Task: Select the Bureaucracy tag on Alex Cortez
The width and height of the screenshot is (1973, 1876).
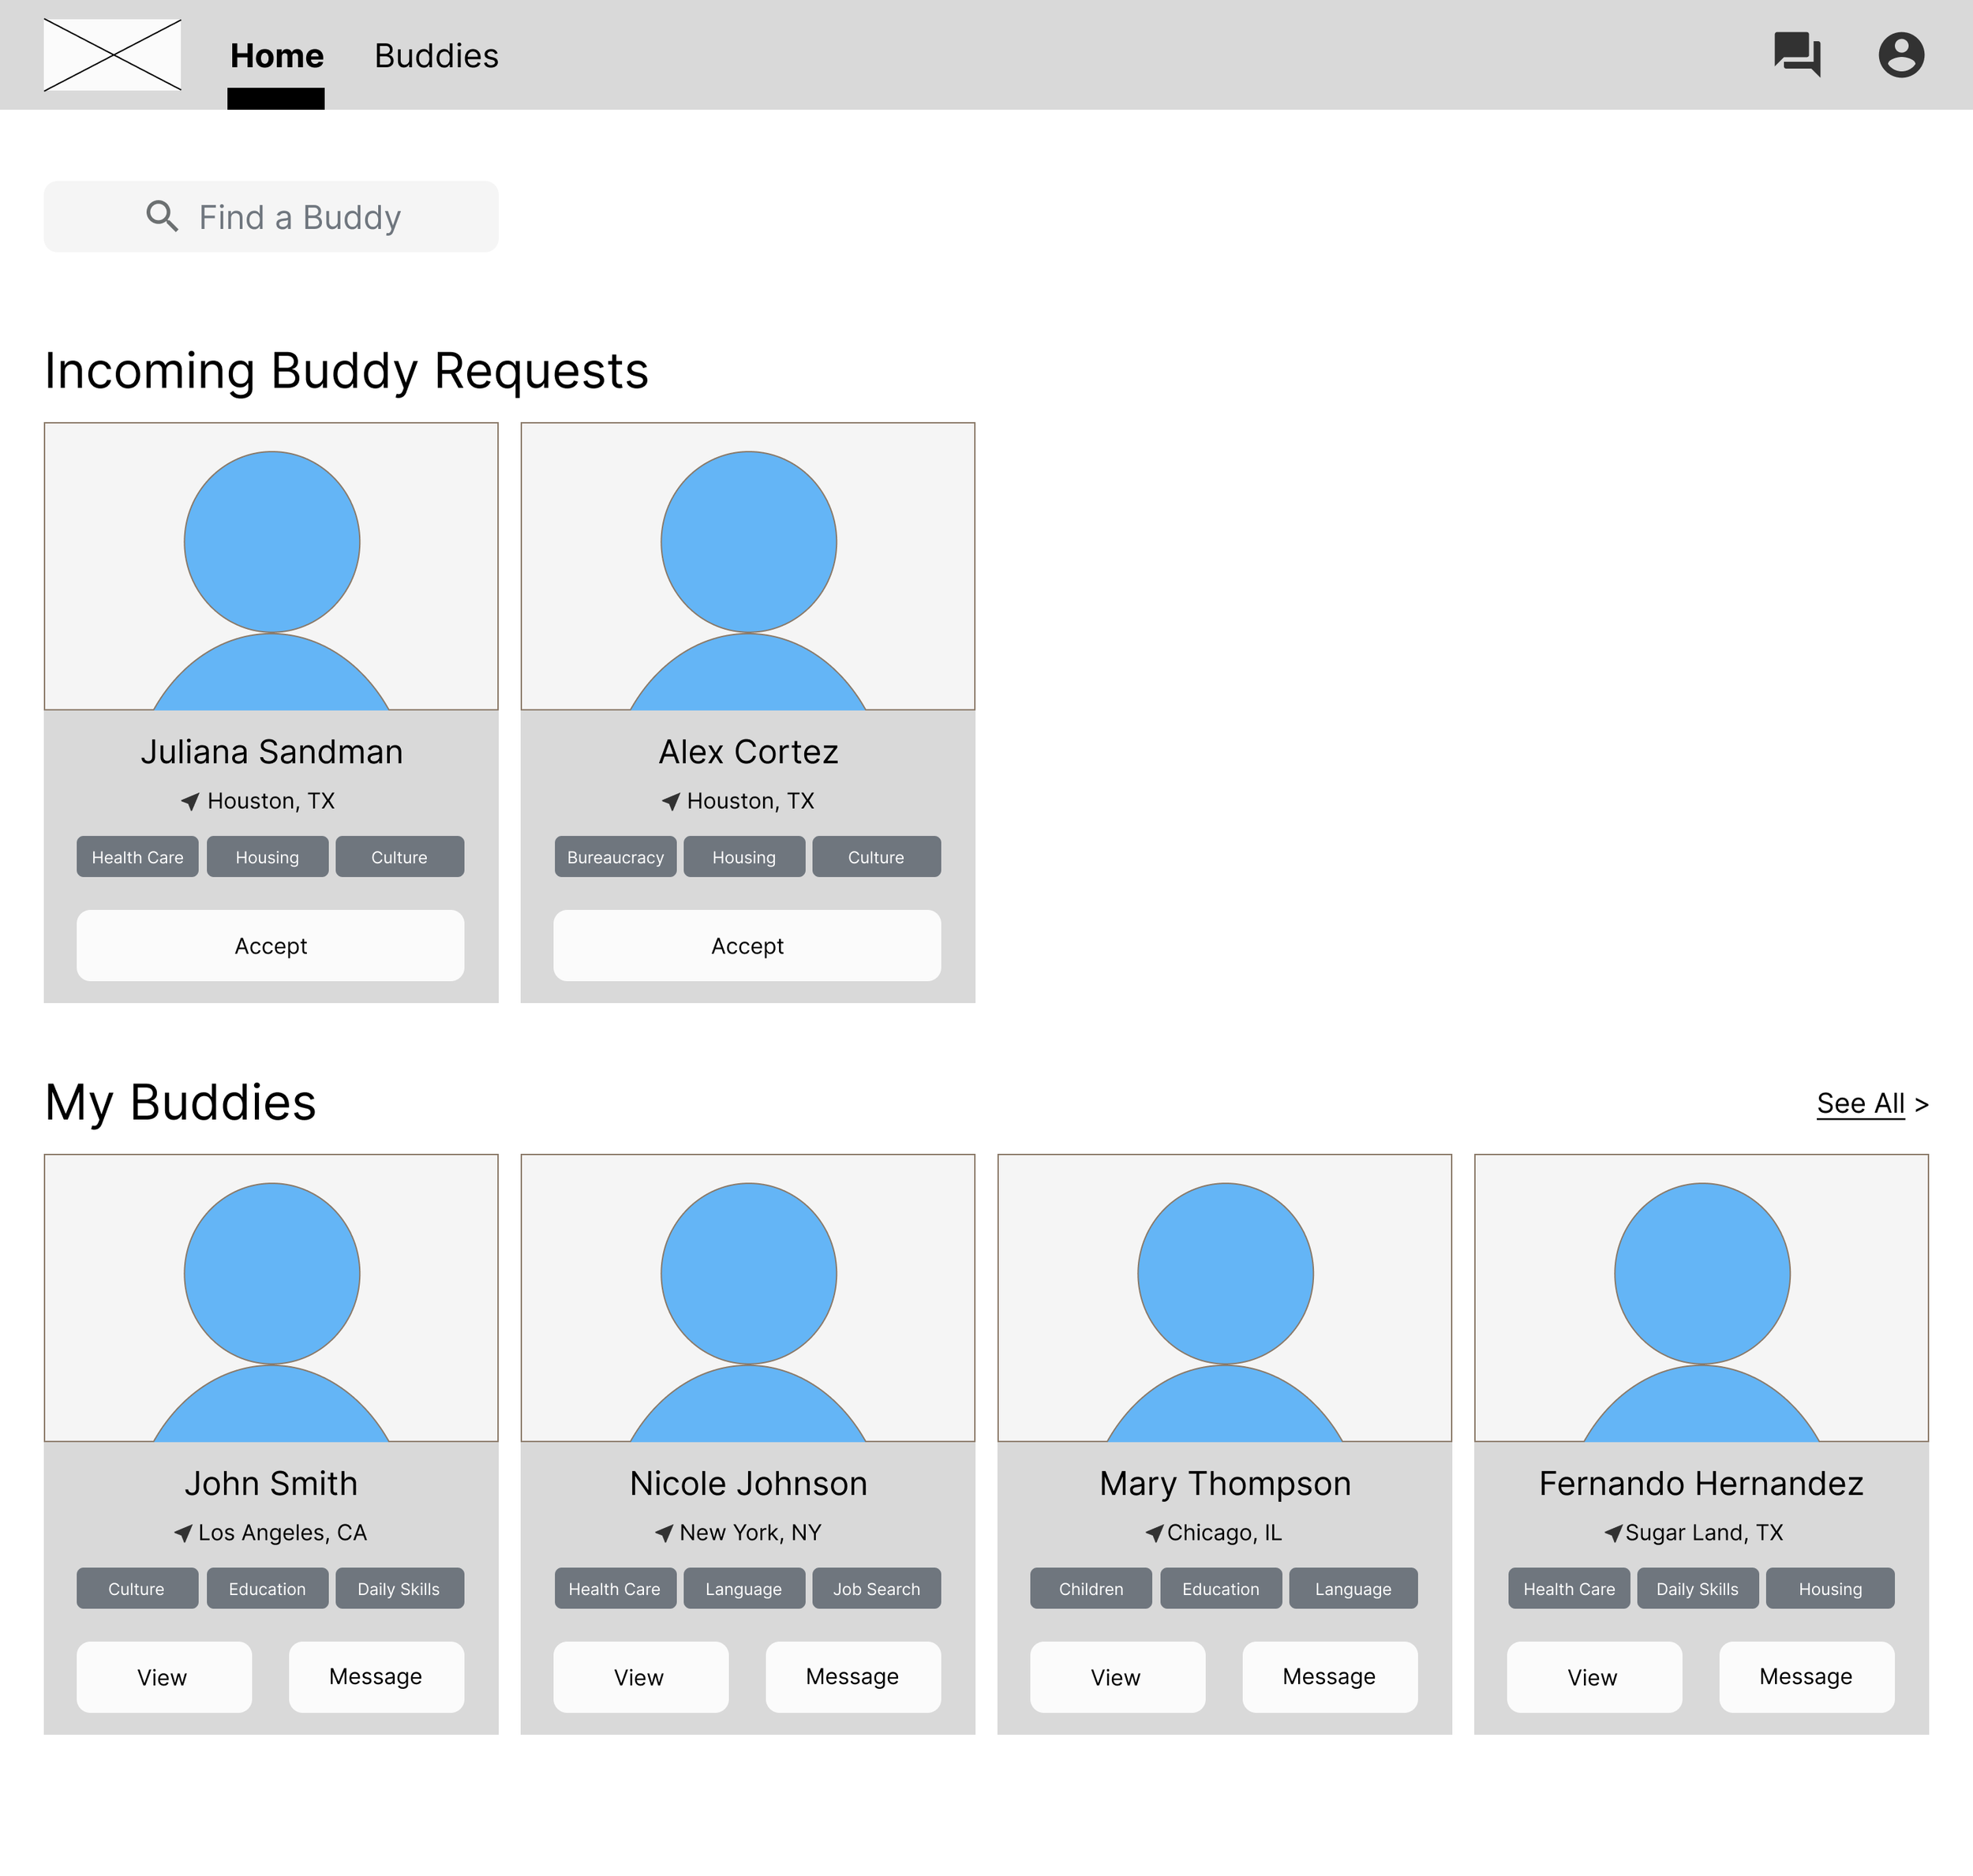Action: point(615,857)
